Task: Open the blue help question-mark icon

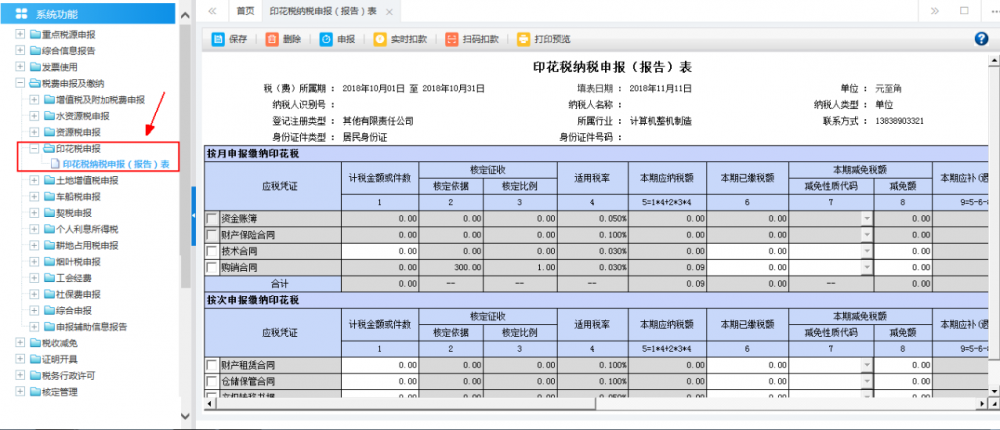Action: [x=982, y=39]
